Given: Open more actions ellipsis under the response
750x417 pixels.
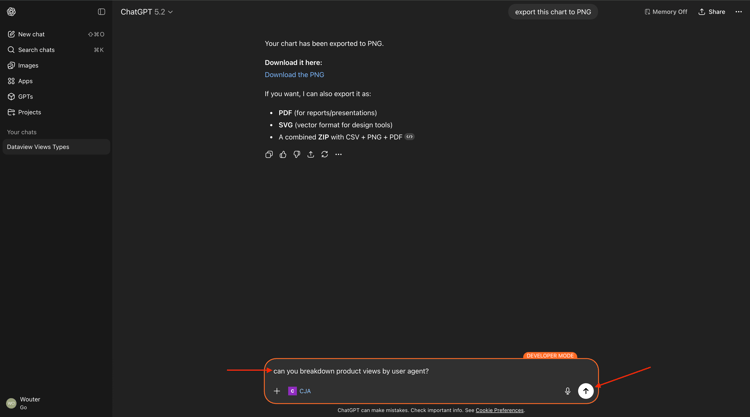Looking at the screenshot, I should pos(338,154).
